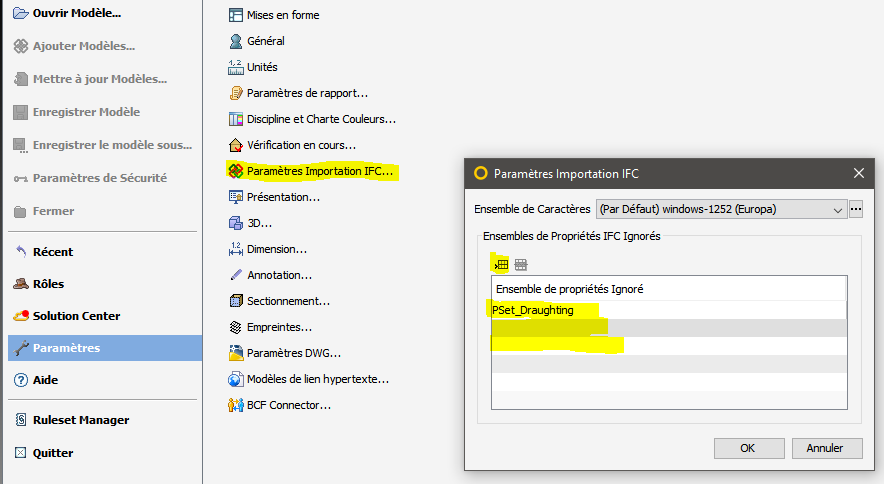Open the 3D settings icon
This screenshot has height=484, width=884.
click(x=236, y=223)
